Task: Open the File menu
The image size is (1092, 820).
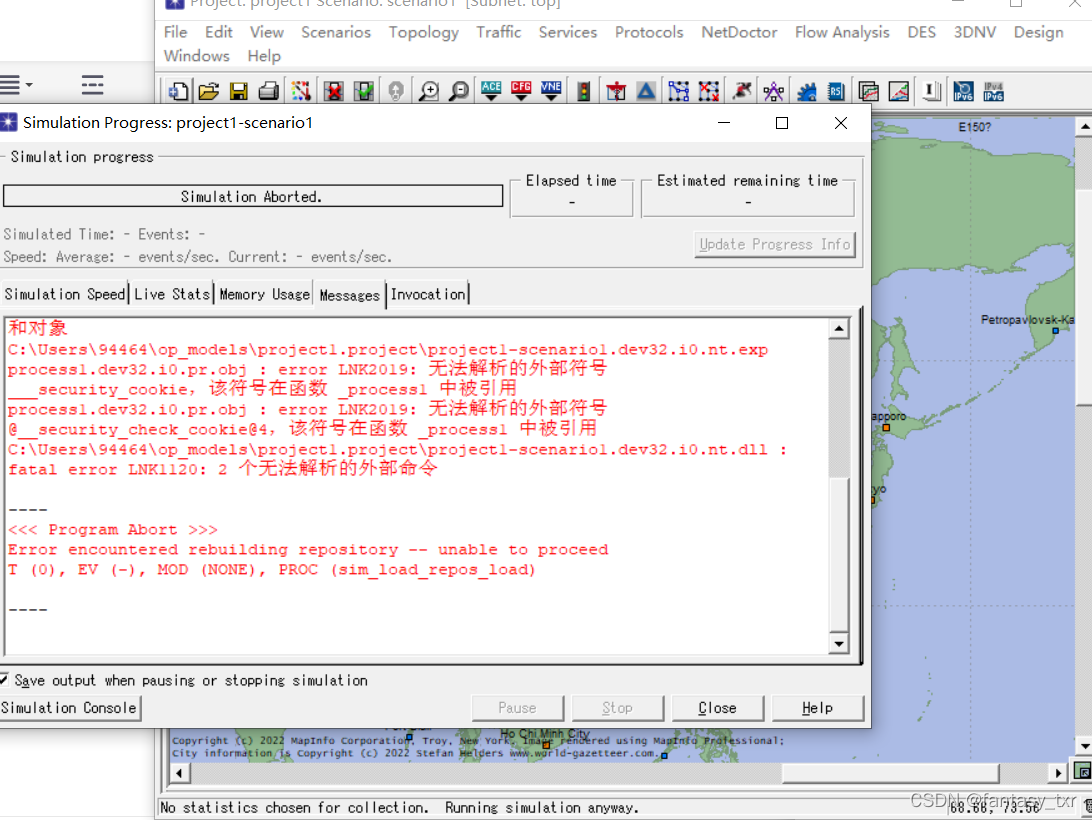Action: coord(176,32)
